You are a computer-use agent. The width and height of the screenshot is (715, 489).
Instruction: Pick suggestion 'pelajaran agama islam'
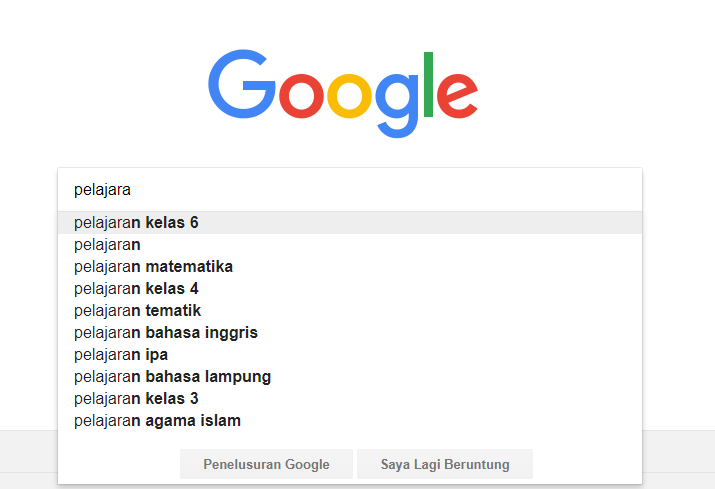point(350,421)
